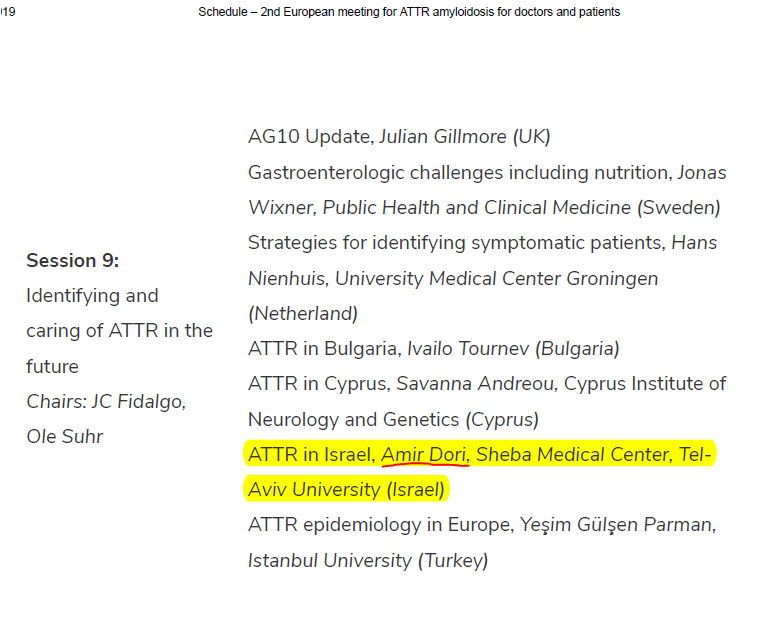Click 'Public Health and Clinical Medicine (Sweden)'
The image size is (771, 617).
[x=521, y=208]
